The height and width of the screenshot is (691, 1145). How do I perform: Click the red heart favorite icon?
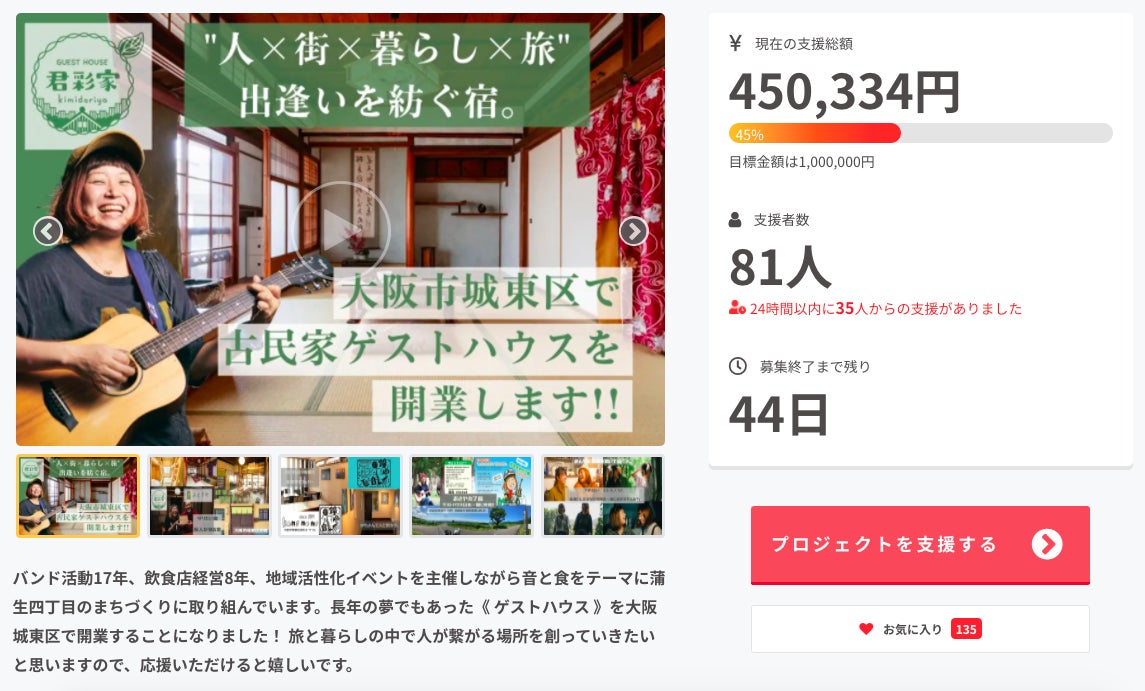[x=866, y=629]
